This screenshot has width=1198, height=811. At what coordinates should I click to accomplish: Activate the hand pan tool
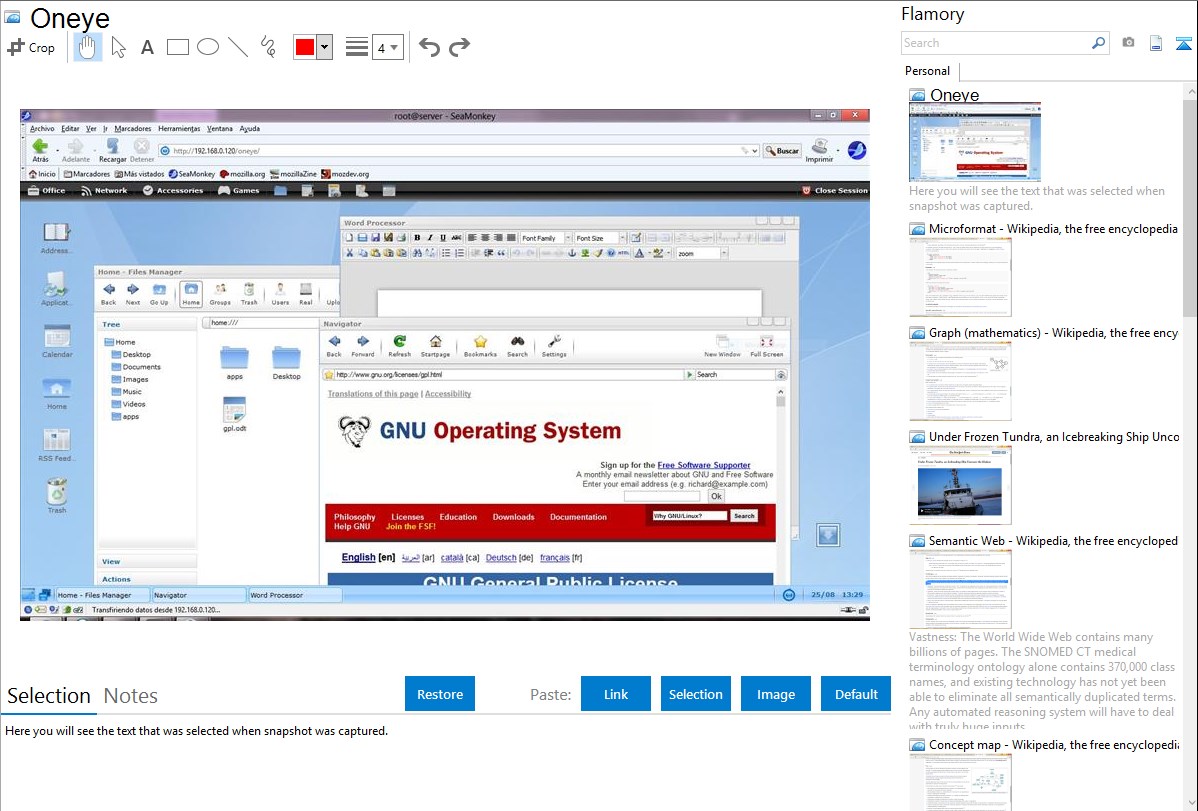[x=87, y=47]
